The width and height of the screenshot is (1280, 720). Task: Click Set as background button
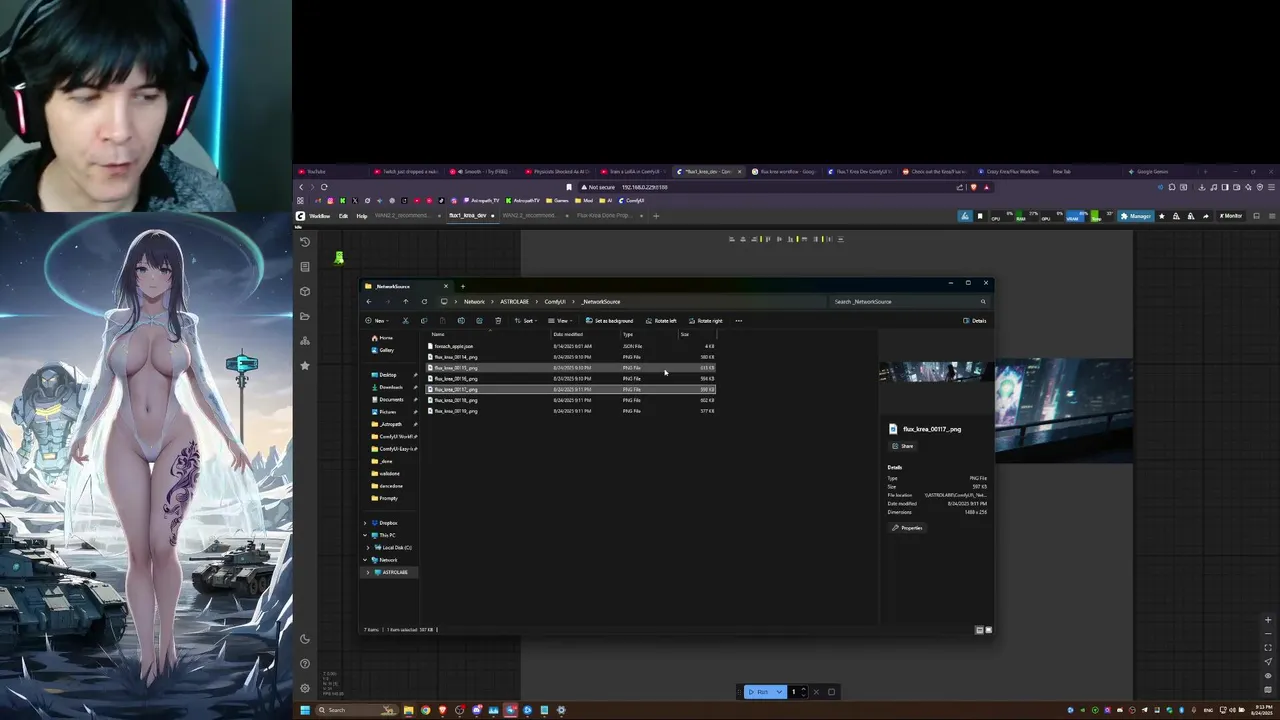pos(609,321)
